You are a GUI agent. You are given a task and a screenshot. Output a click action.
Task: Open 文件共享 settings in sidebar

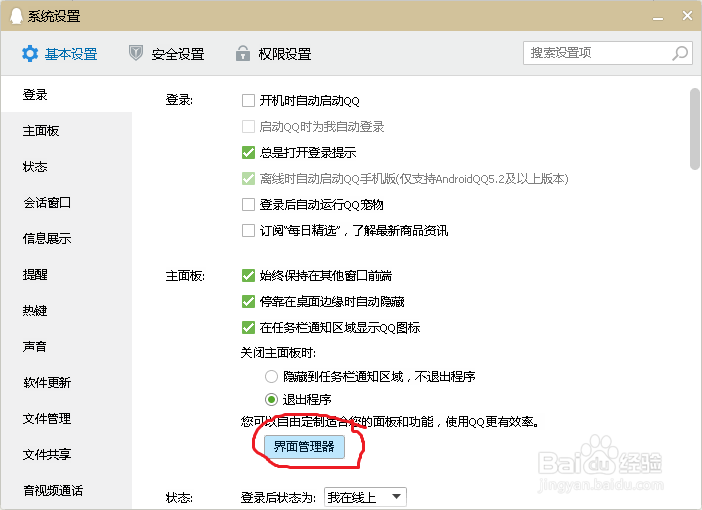(67, 454)
